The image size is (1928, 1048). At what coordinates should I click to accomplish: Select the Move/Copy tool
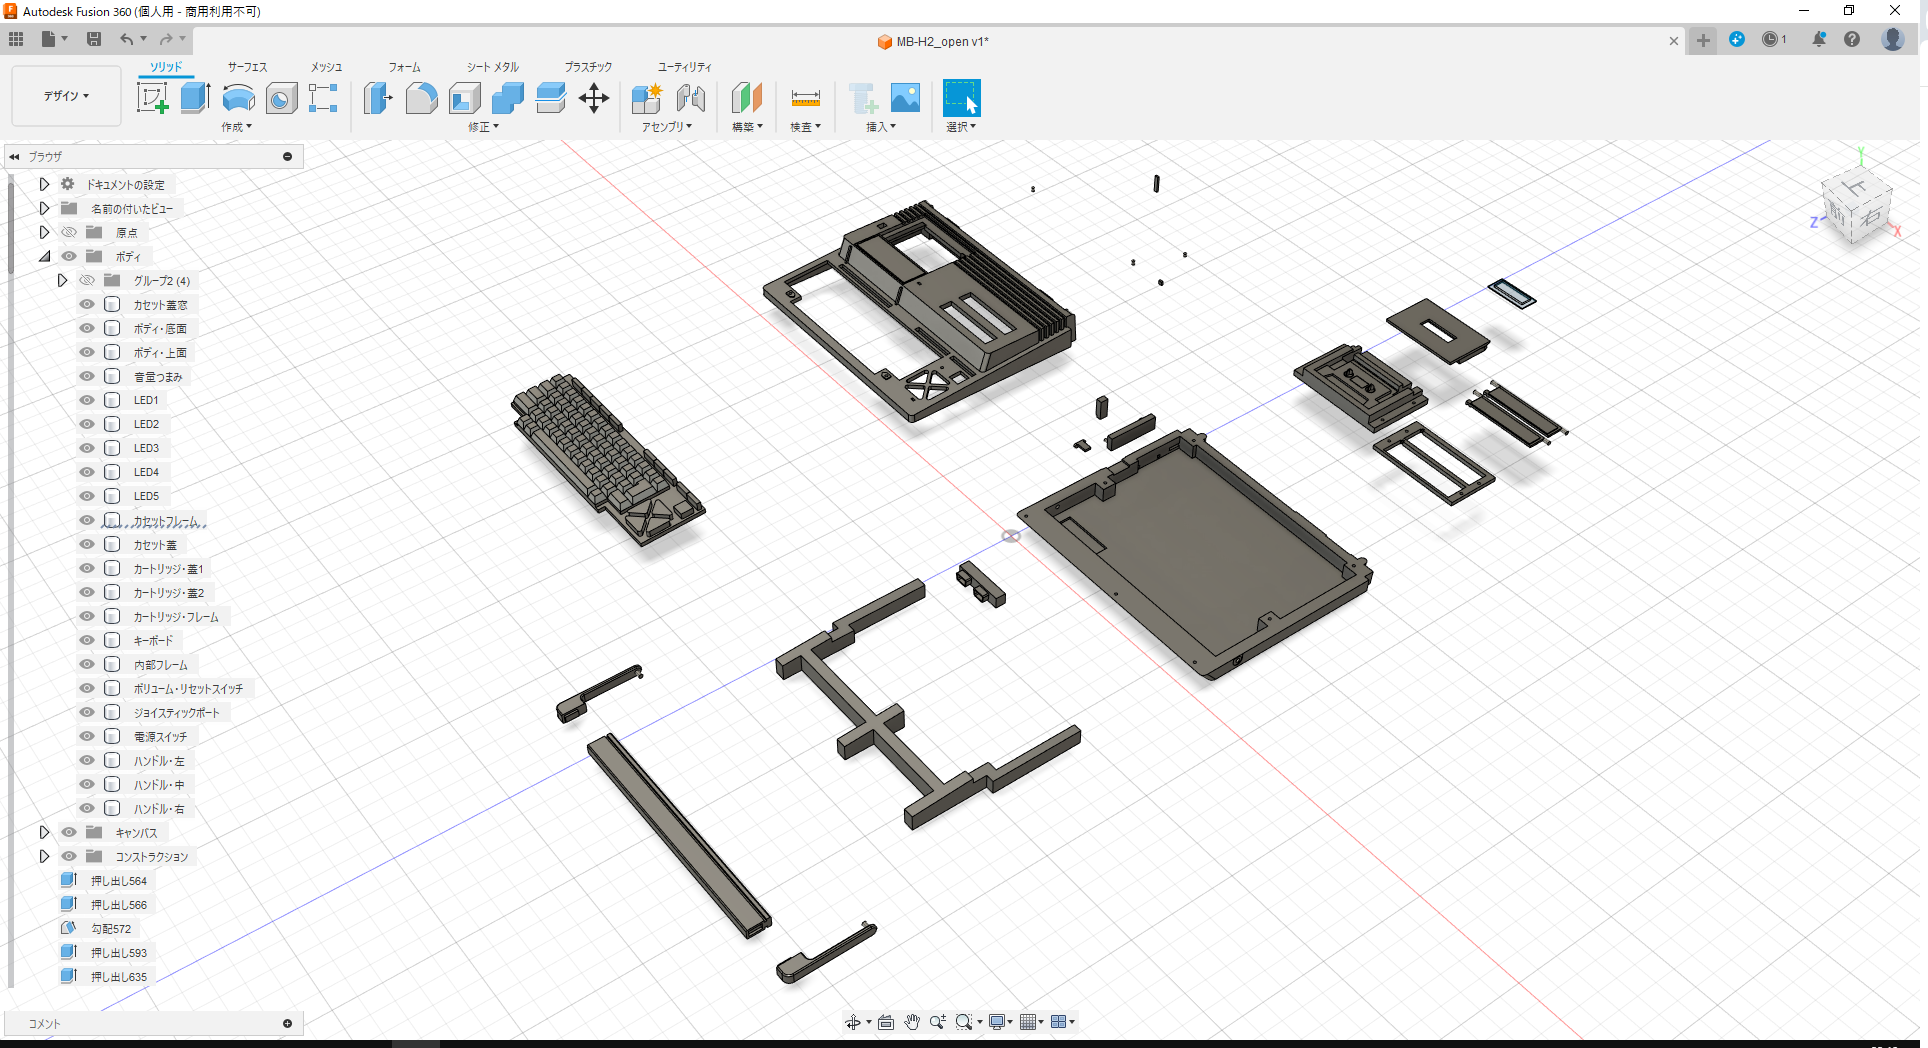(x=594, y=99)
